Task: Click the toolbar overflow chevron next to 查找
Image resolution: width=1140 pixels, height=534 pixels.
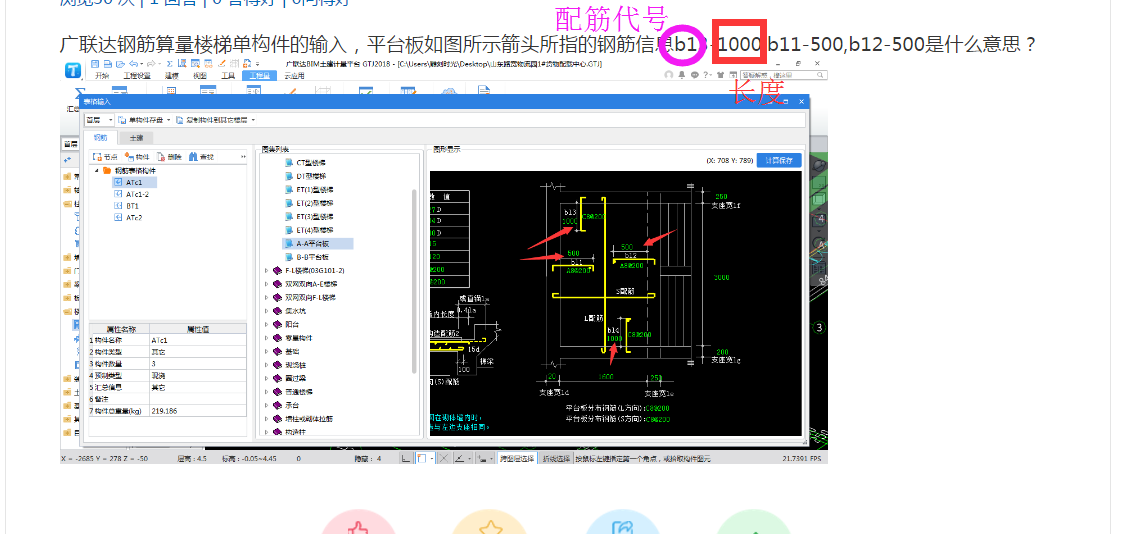Action: click(x=244, y=156)
